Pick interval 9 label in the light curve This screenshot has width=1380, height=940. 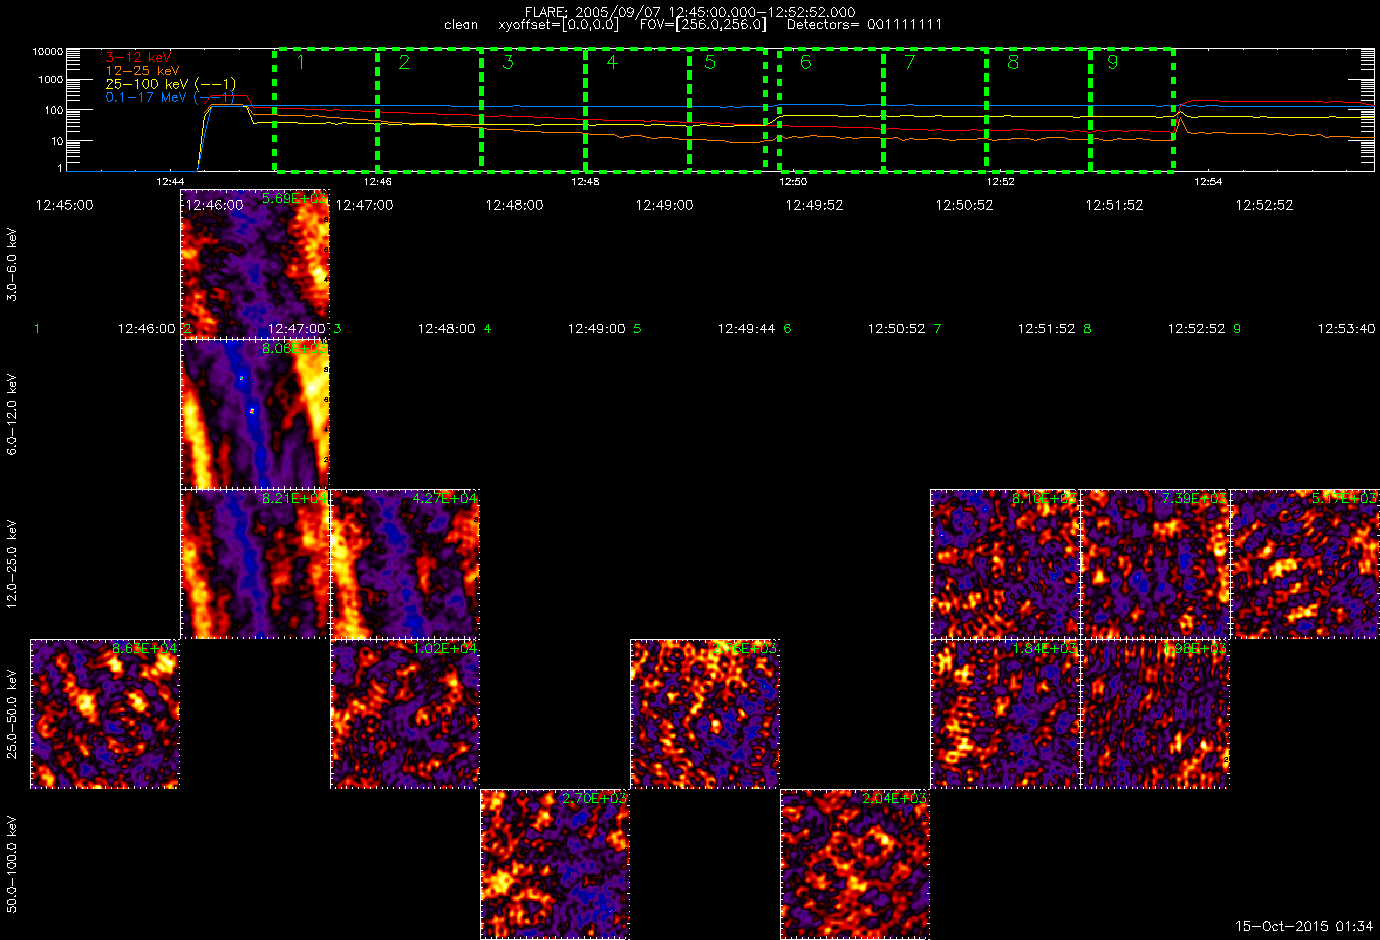coord(1113,62)
